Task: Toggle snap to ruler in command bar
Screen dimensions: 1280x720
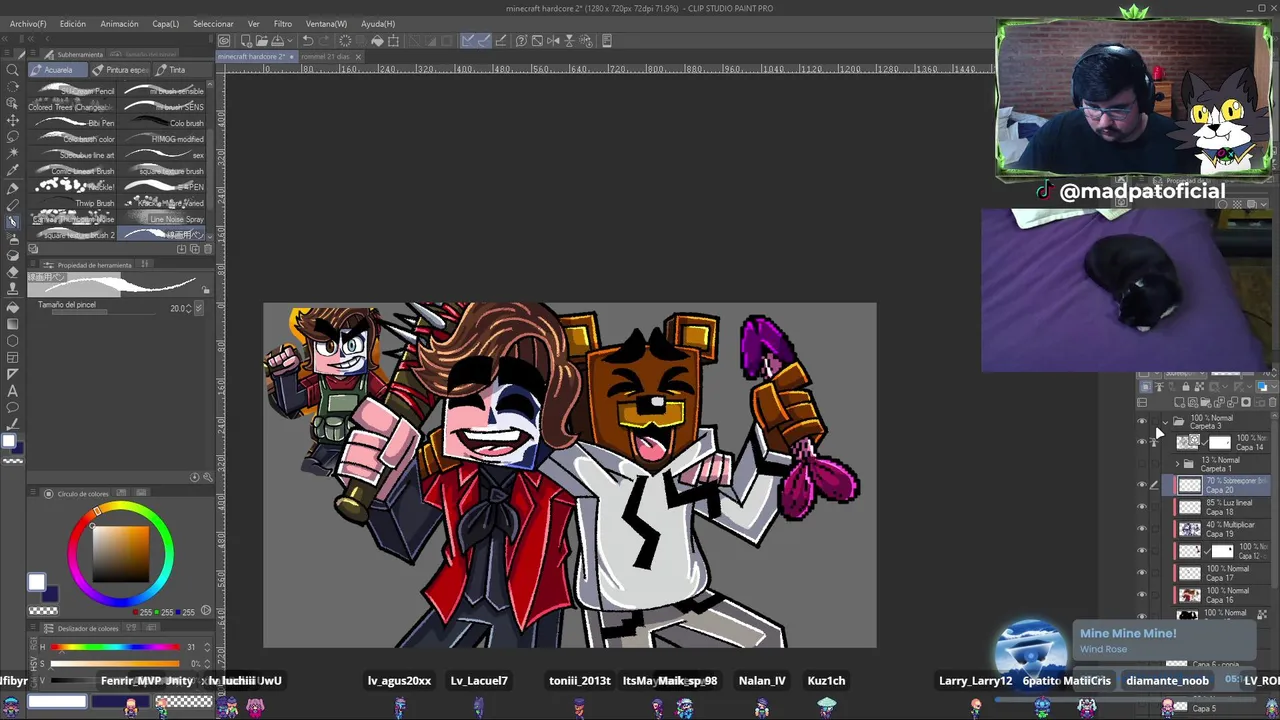Action: point(468,41)
